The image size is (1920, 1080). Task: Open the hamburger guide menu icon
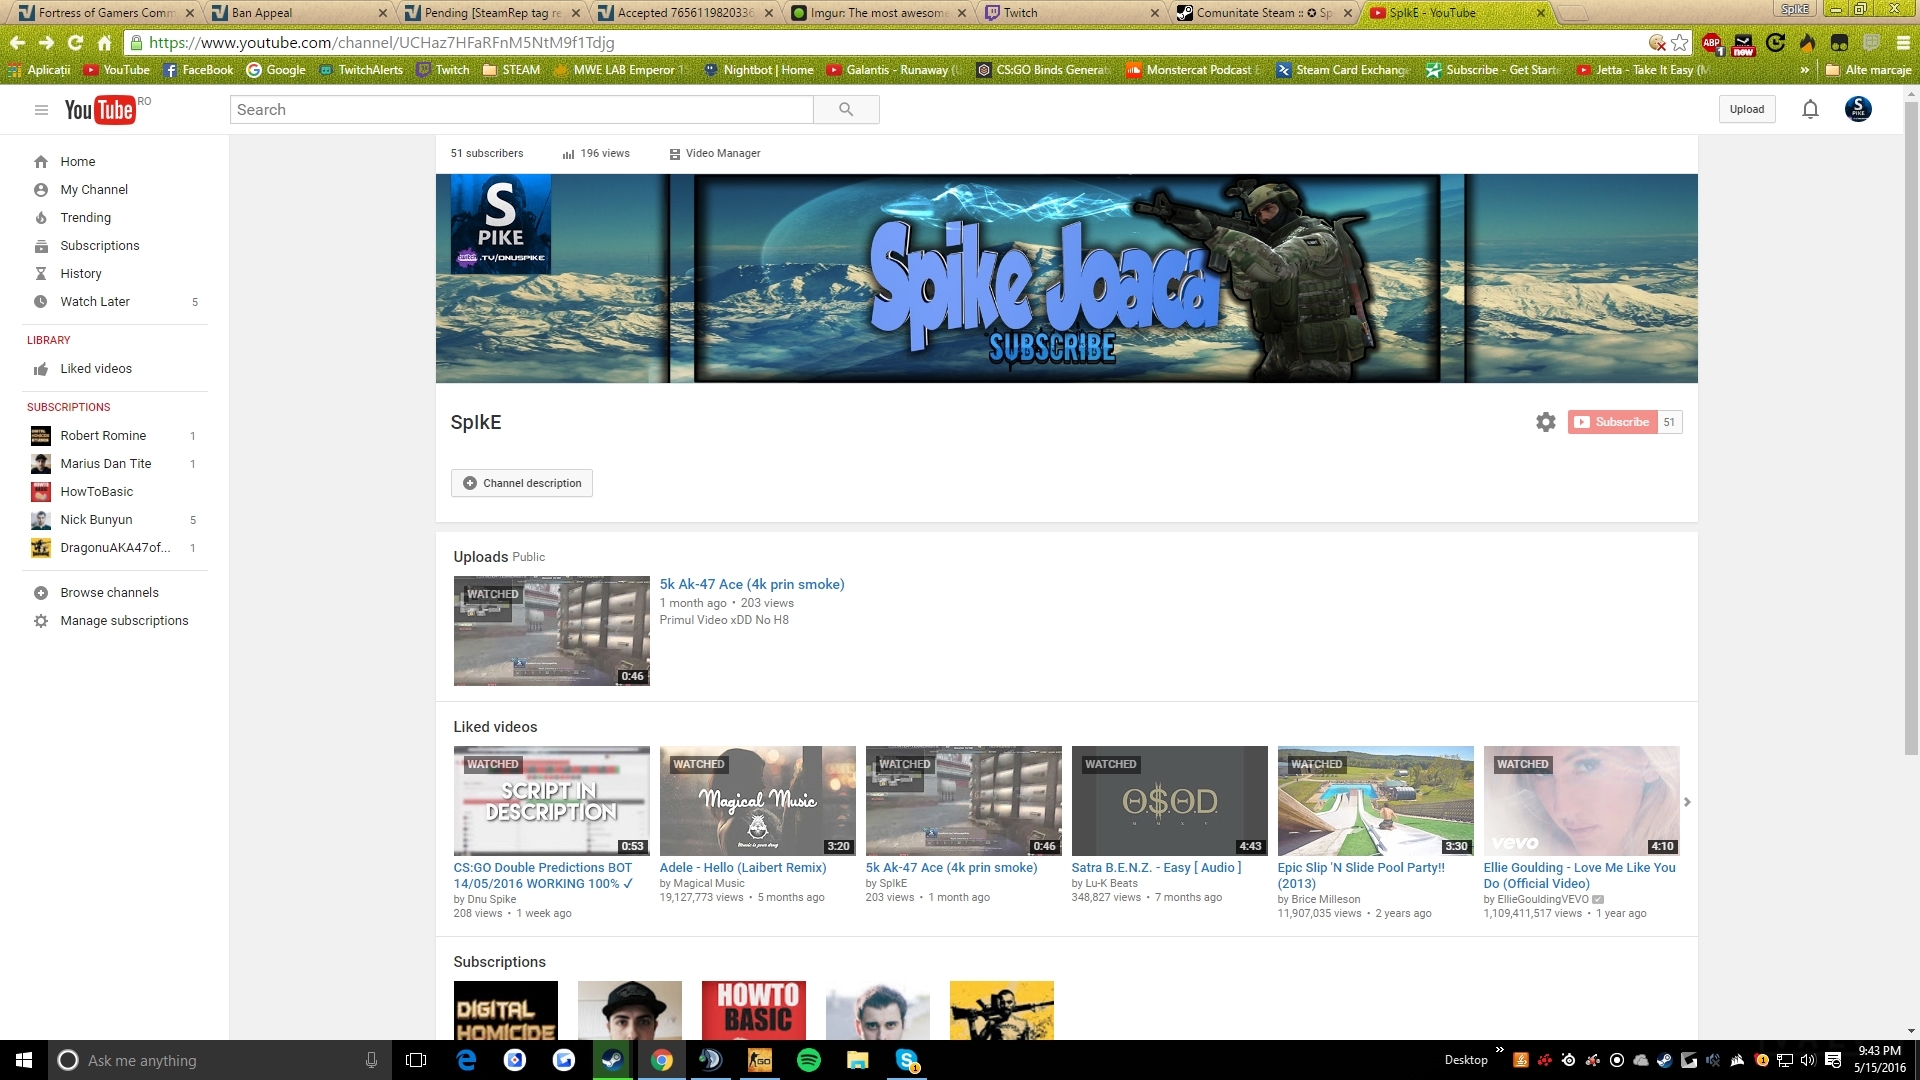(41, 110)
